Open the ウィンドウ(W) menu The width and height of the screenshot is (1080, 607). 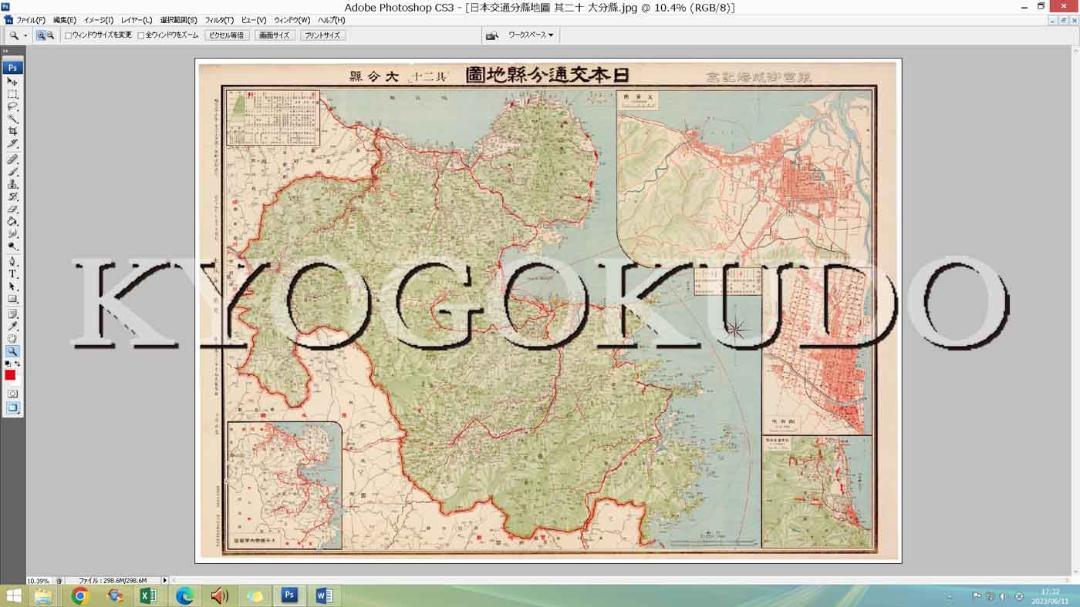tap(292, 21)
